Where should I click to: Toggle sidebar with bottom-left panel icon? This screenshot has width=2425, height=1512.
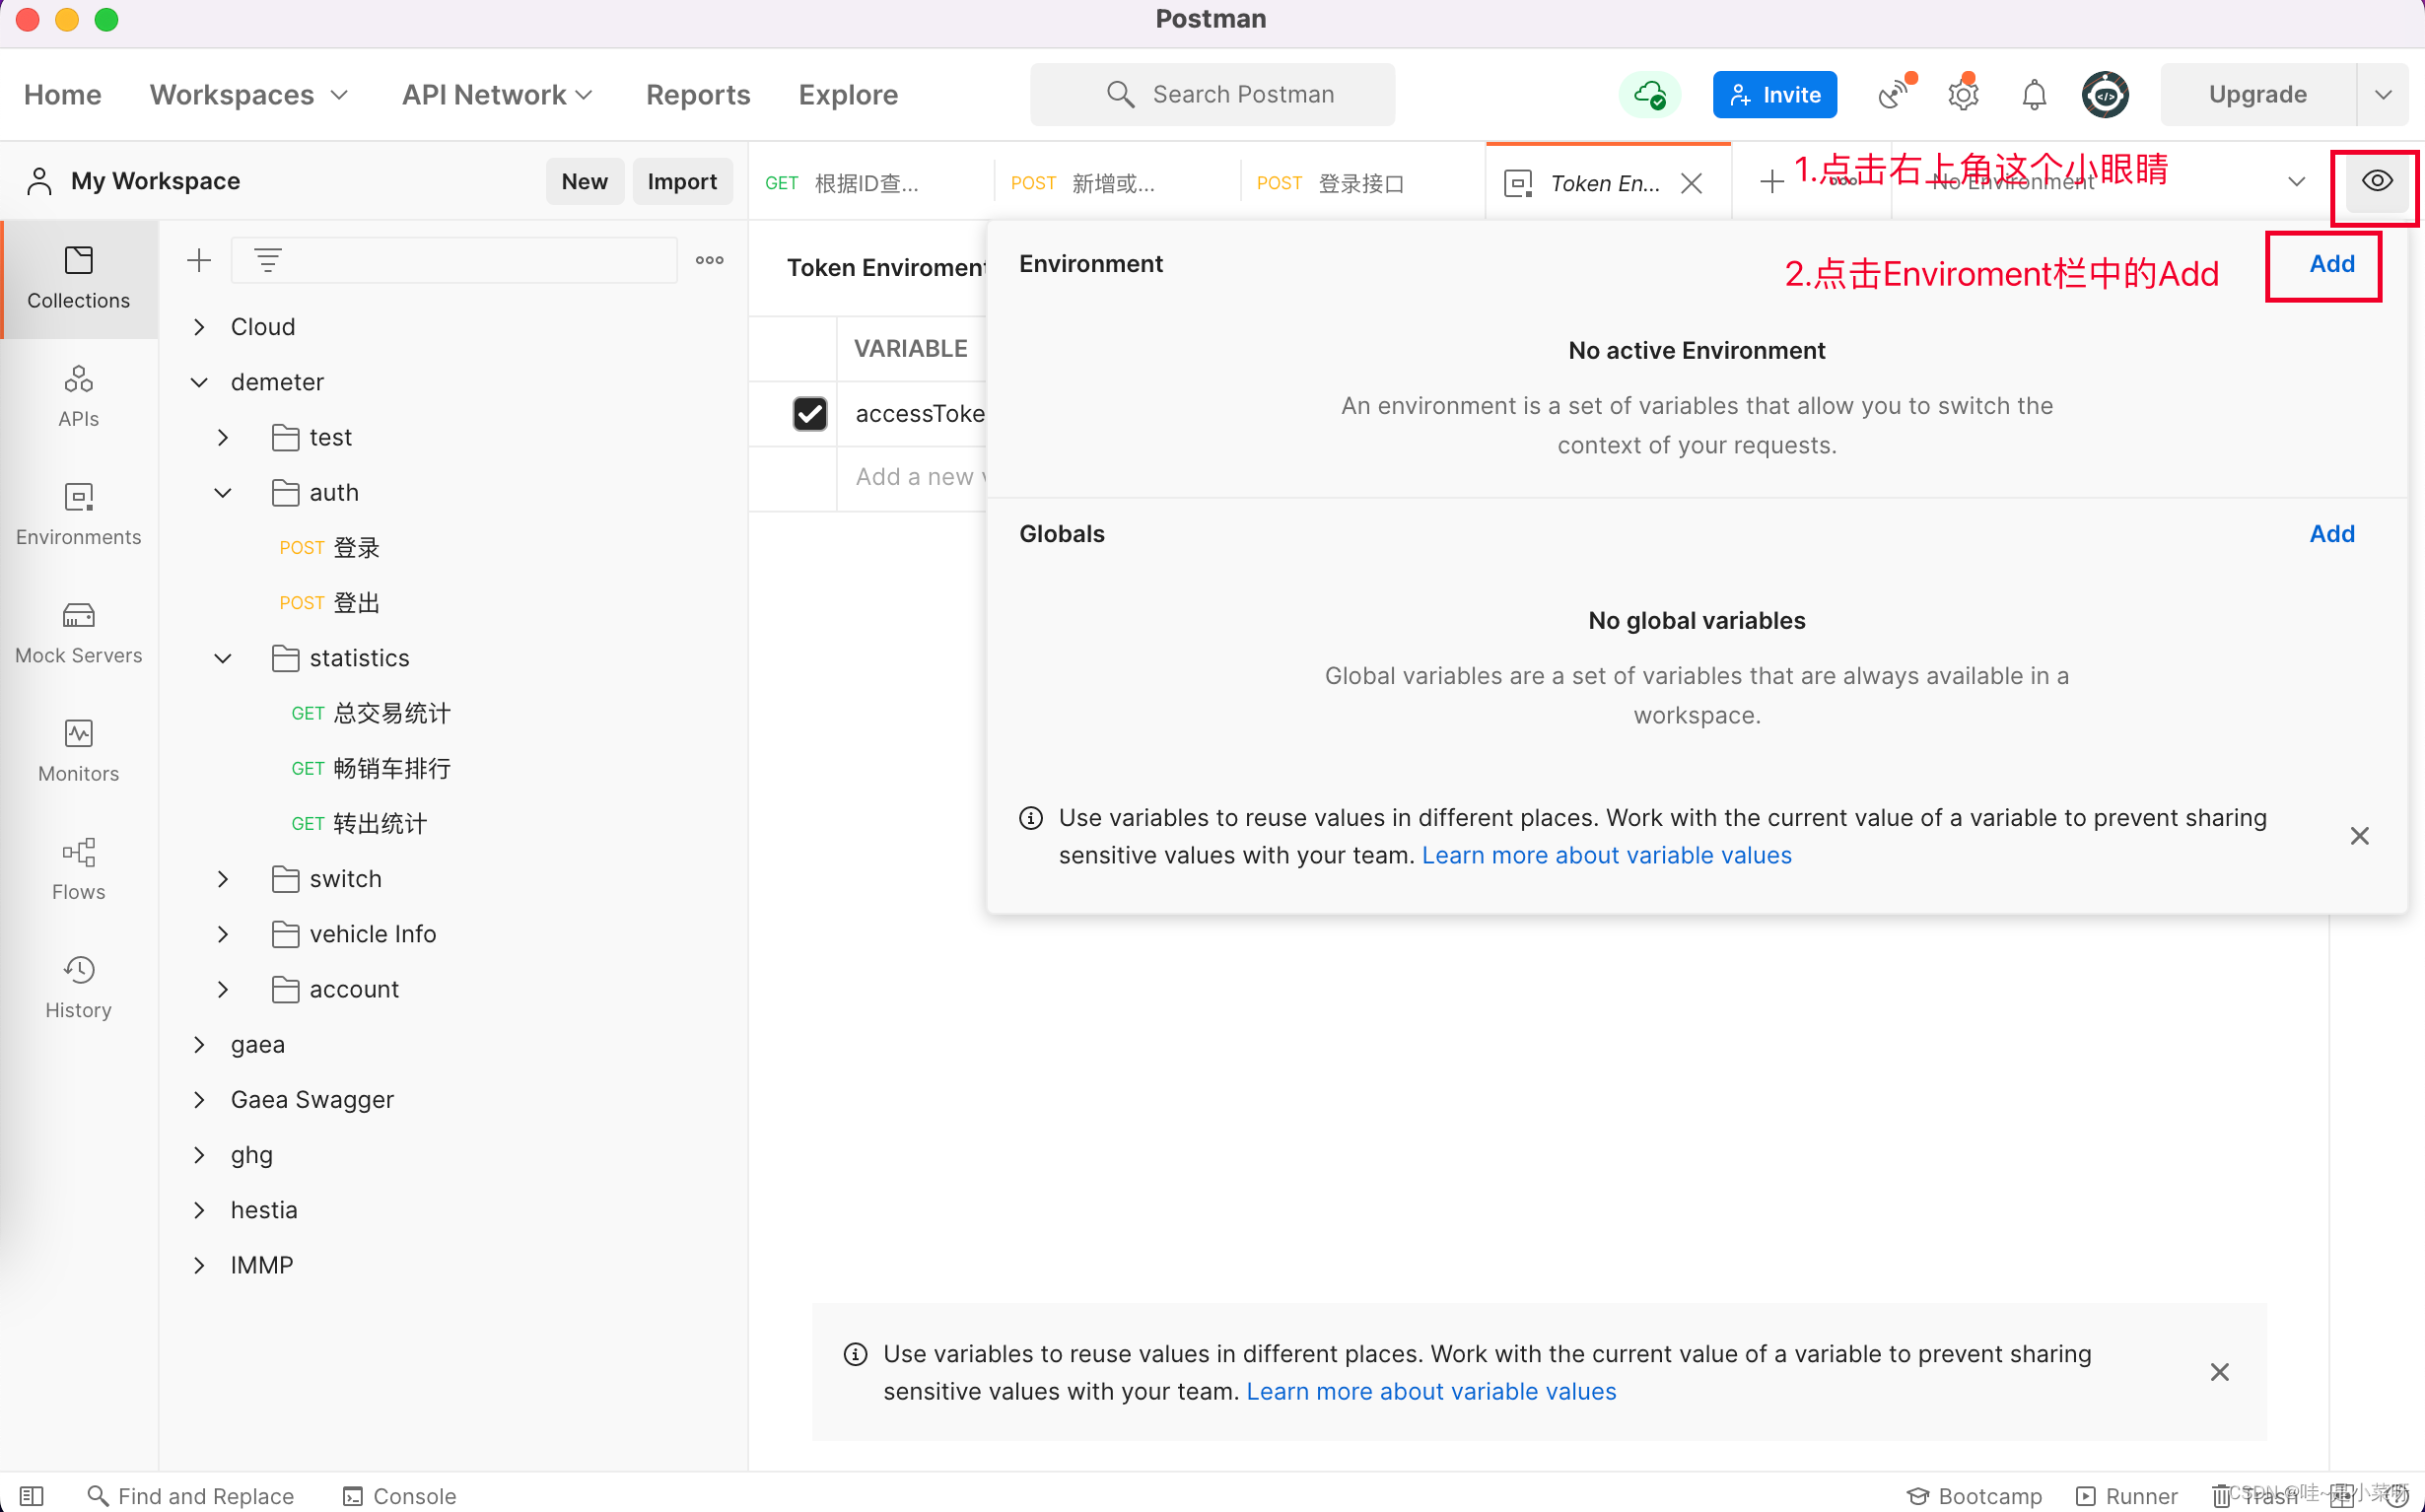pyautogui.click(x=32, y=1495)
